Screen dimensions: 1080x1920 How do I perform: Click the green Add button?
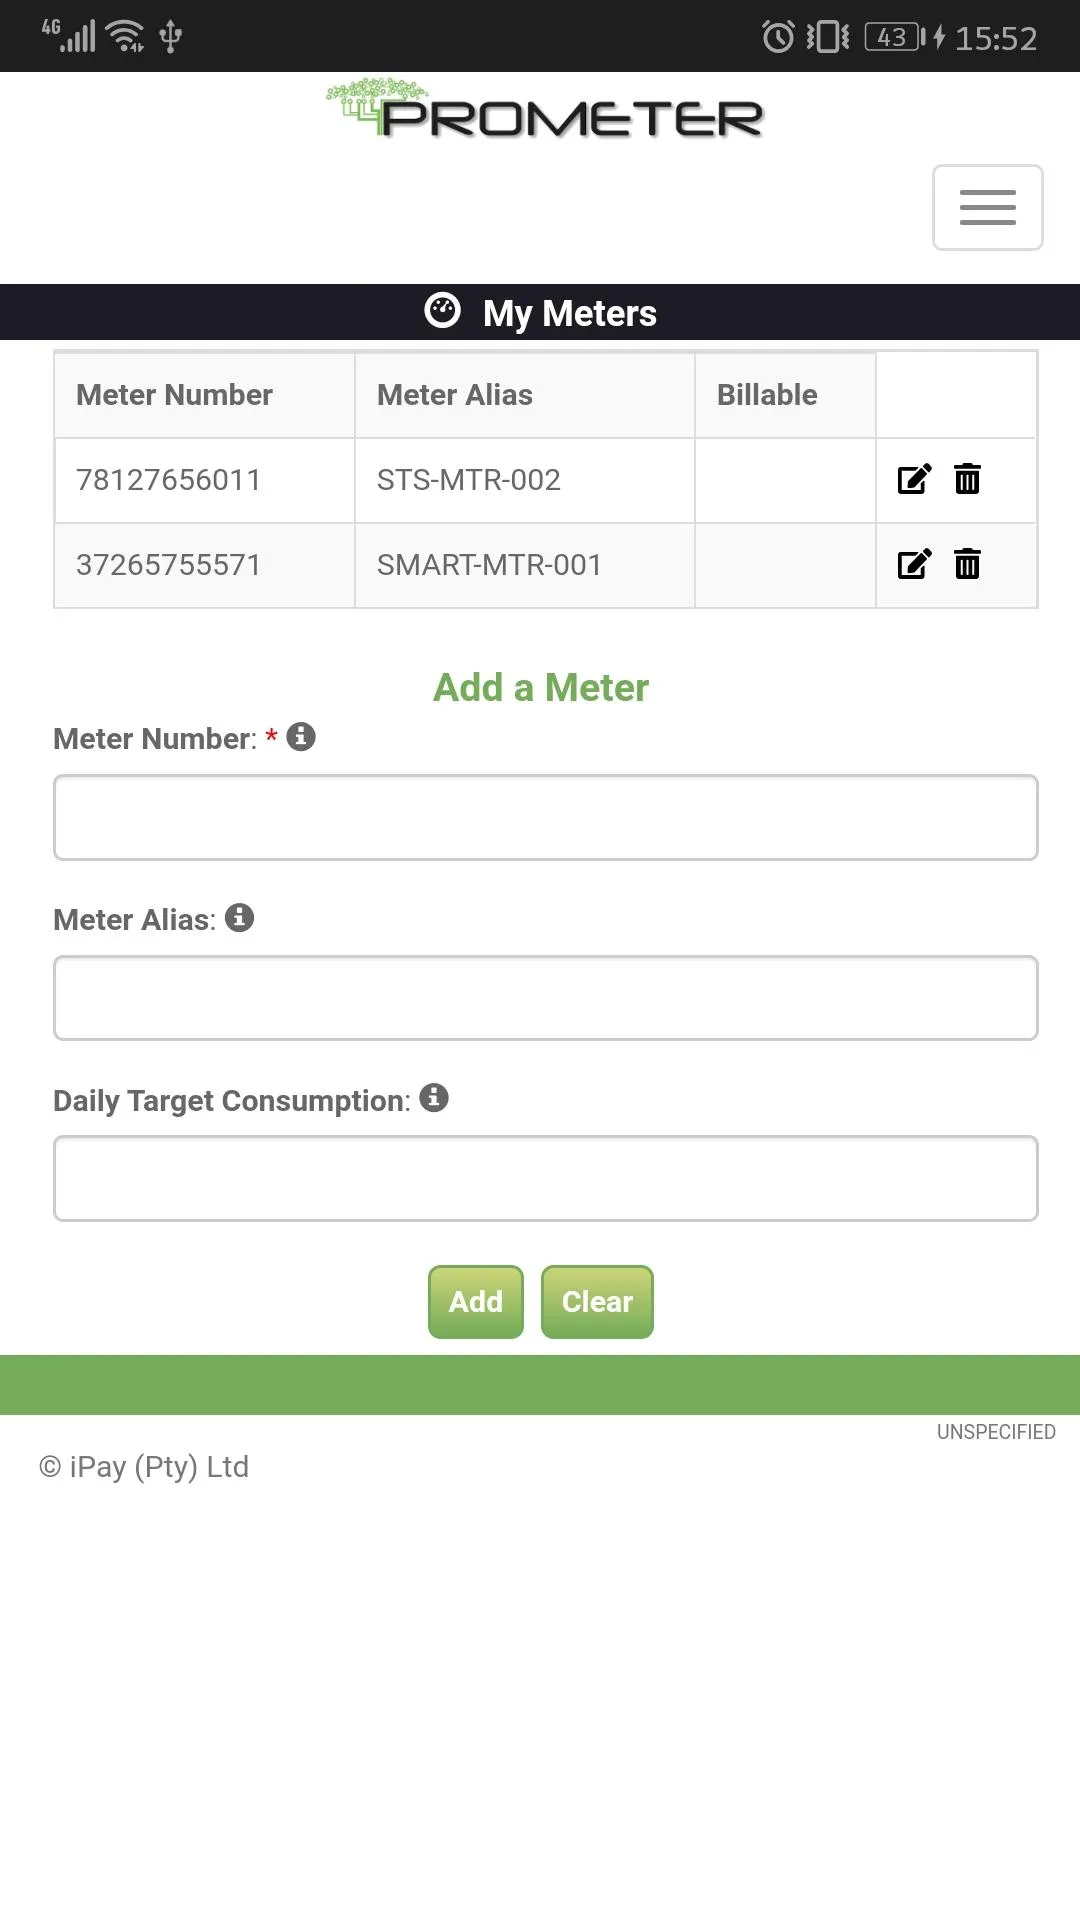pyautogui.click(x=476, y=1302)
